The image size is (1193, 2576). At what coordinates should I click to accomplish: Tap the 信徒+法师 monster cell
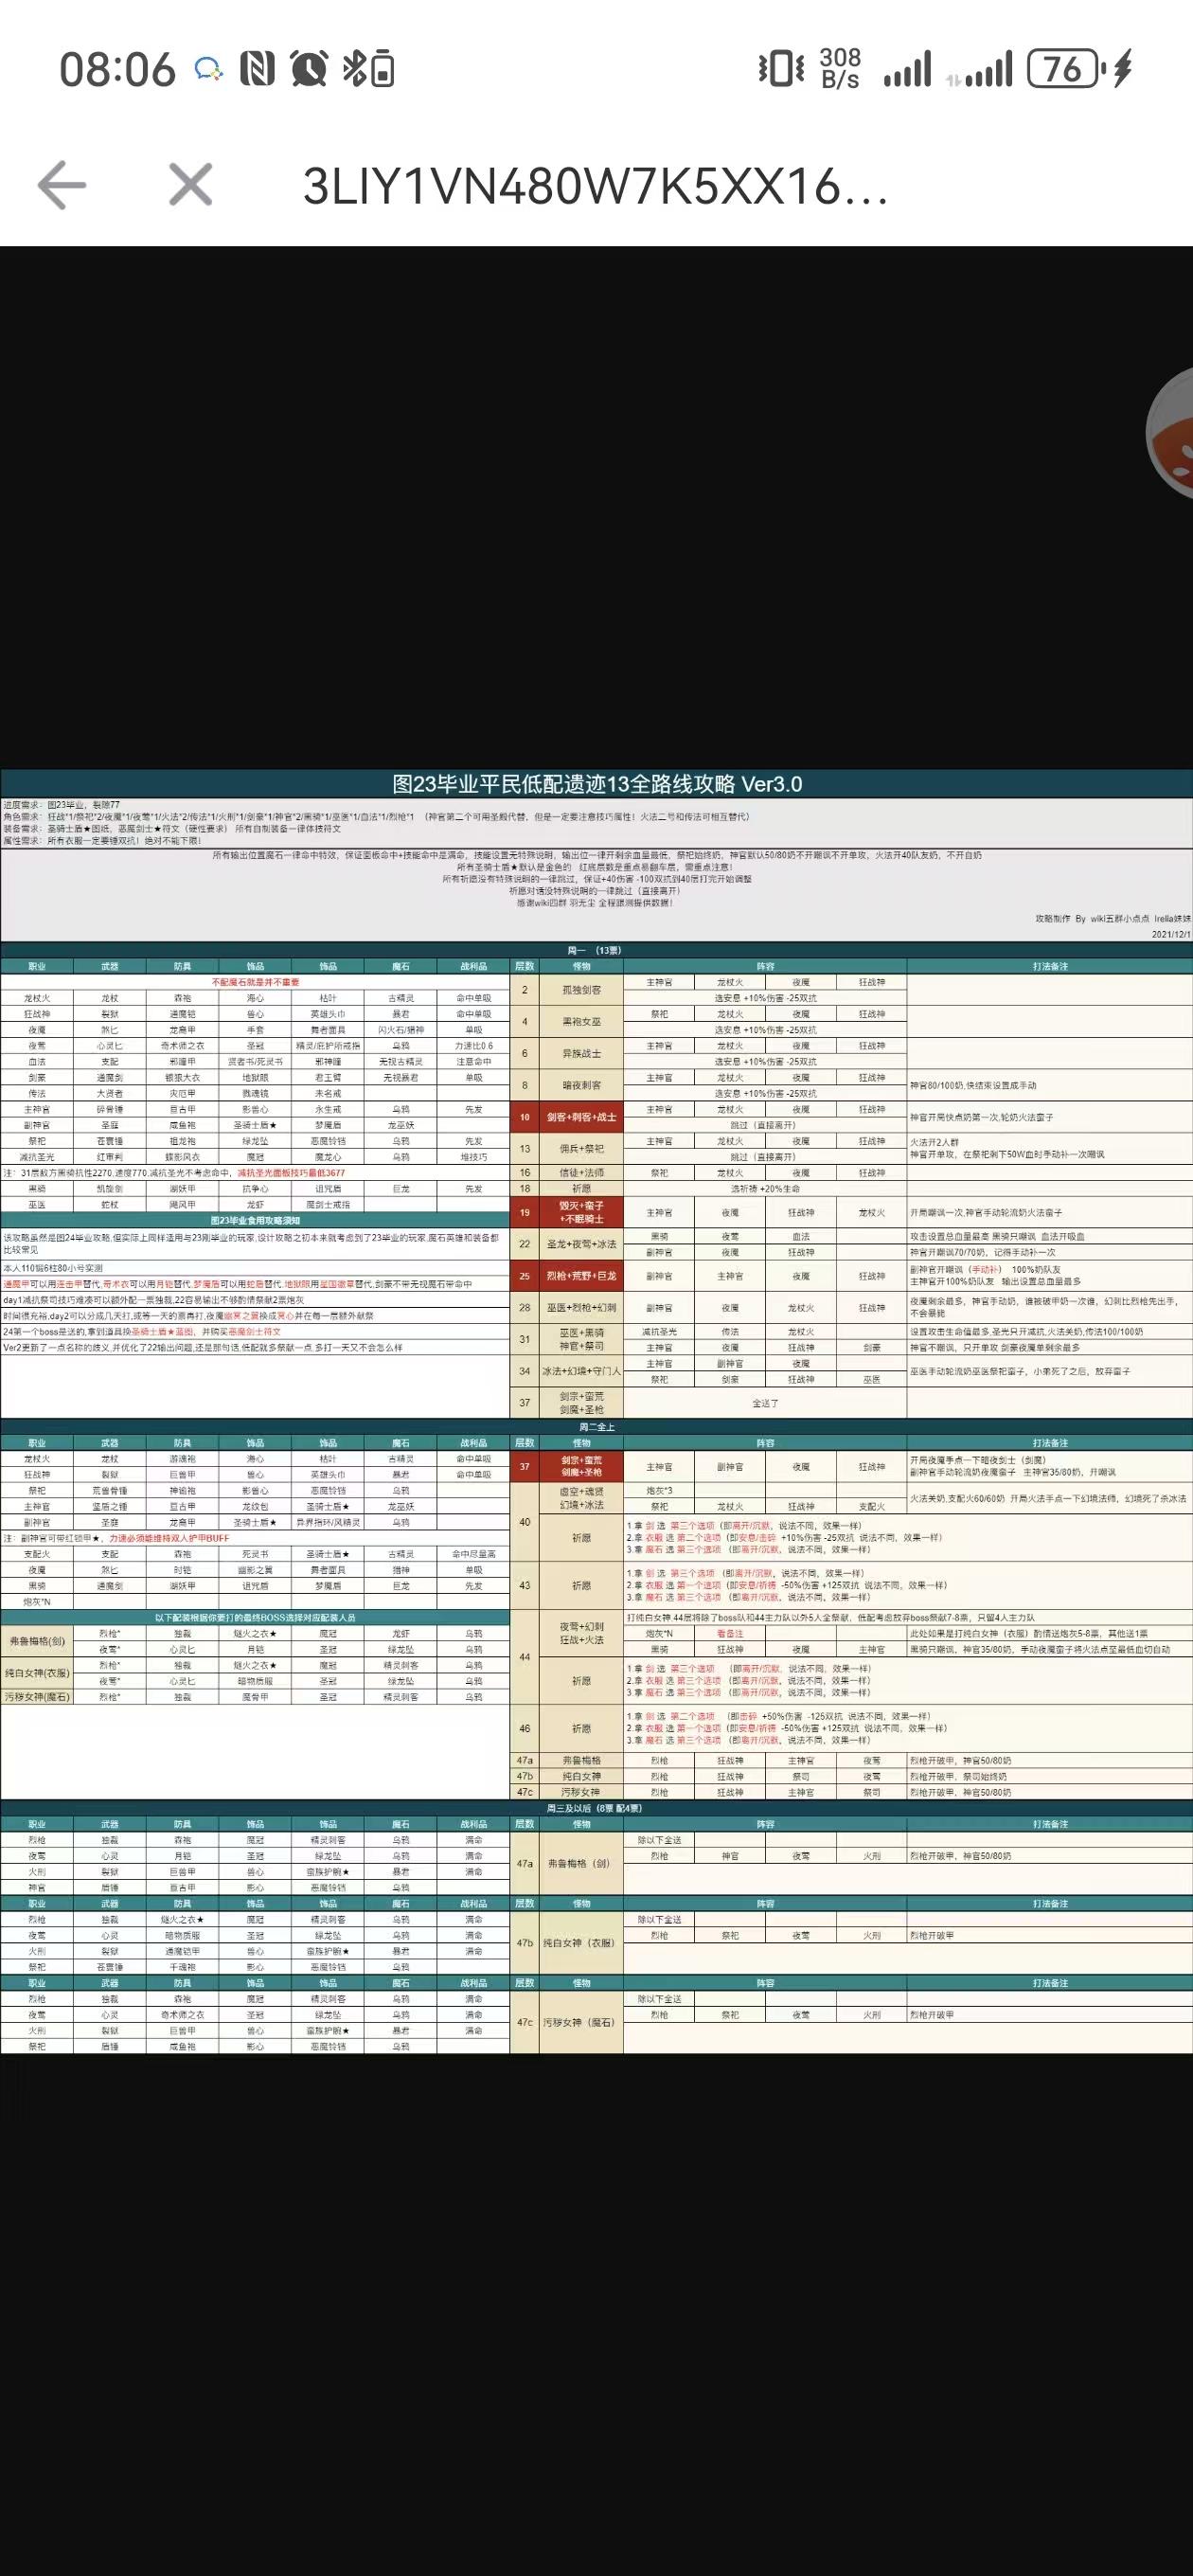click(x=581, y=1172)
